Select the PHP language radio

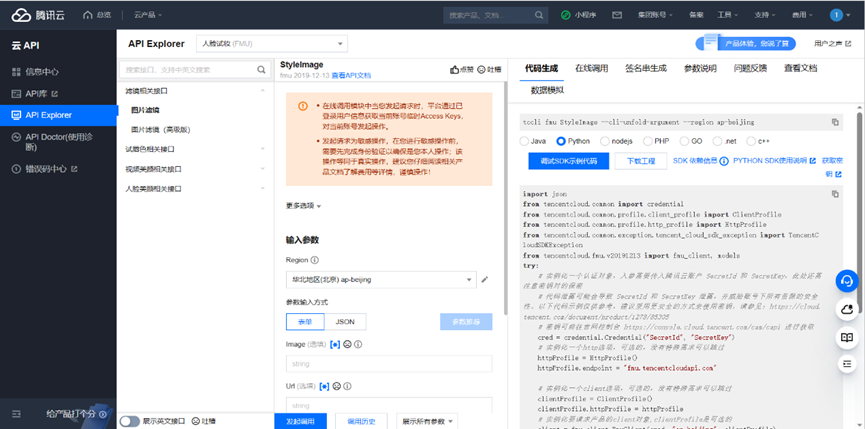click(x=647, y=141)
